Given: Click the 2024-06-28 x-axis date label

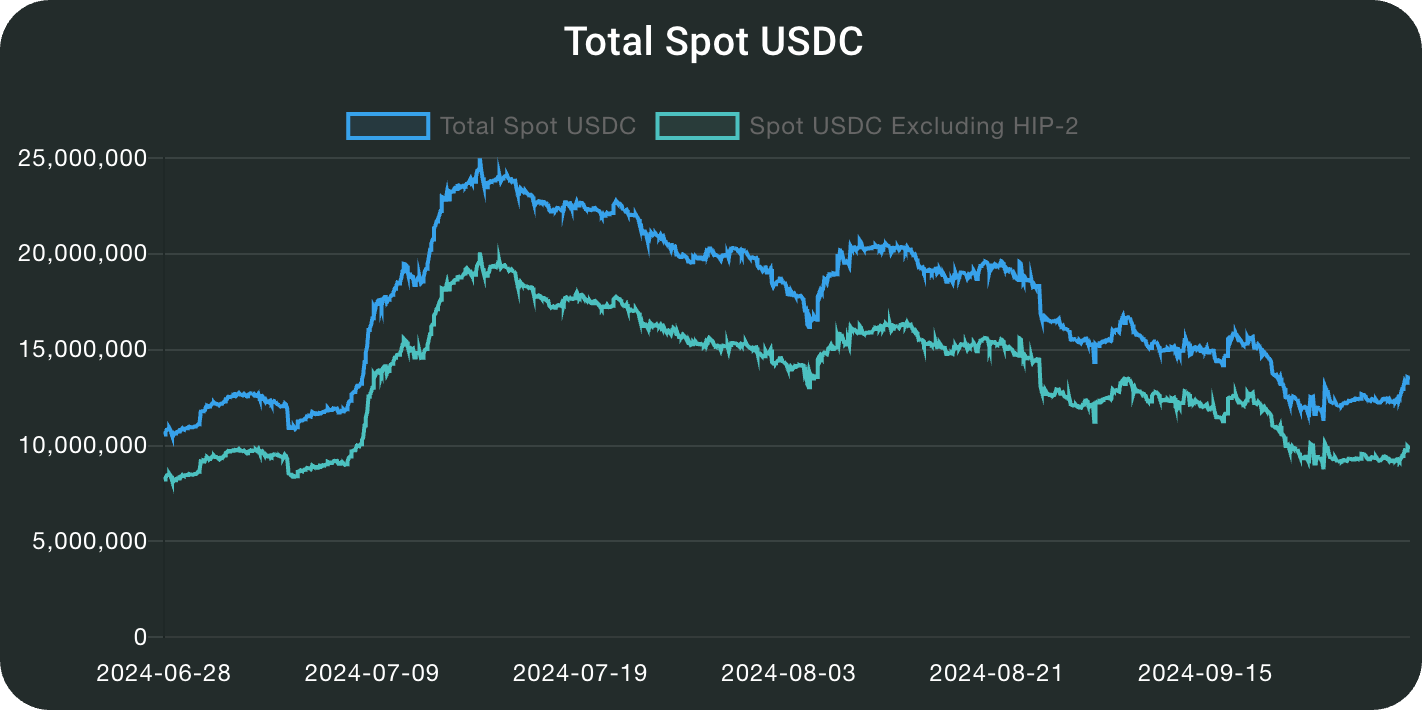Looking at the screenshot, I should tap(163, 673).
